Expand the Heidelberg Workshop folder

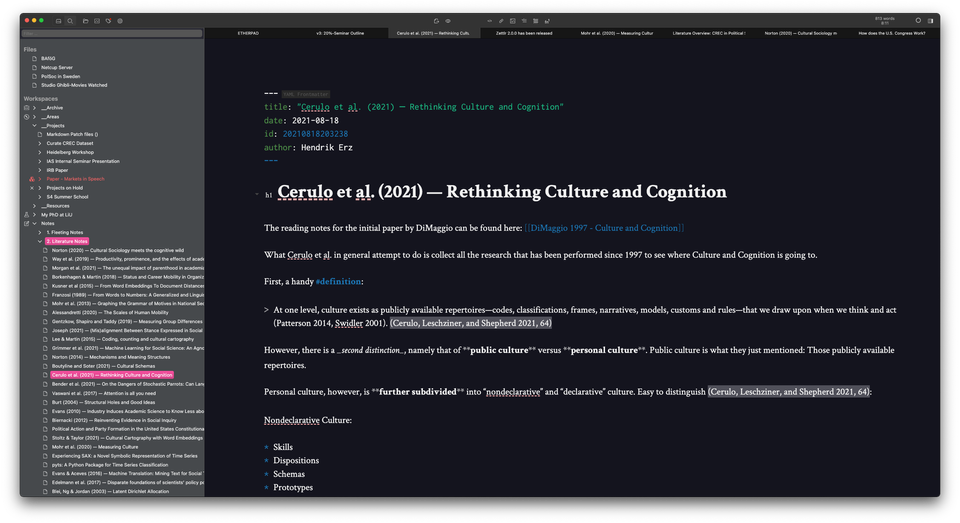(x=40, y=152)
